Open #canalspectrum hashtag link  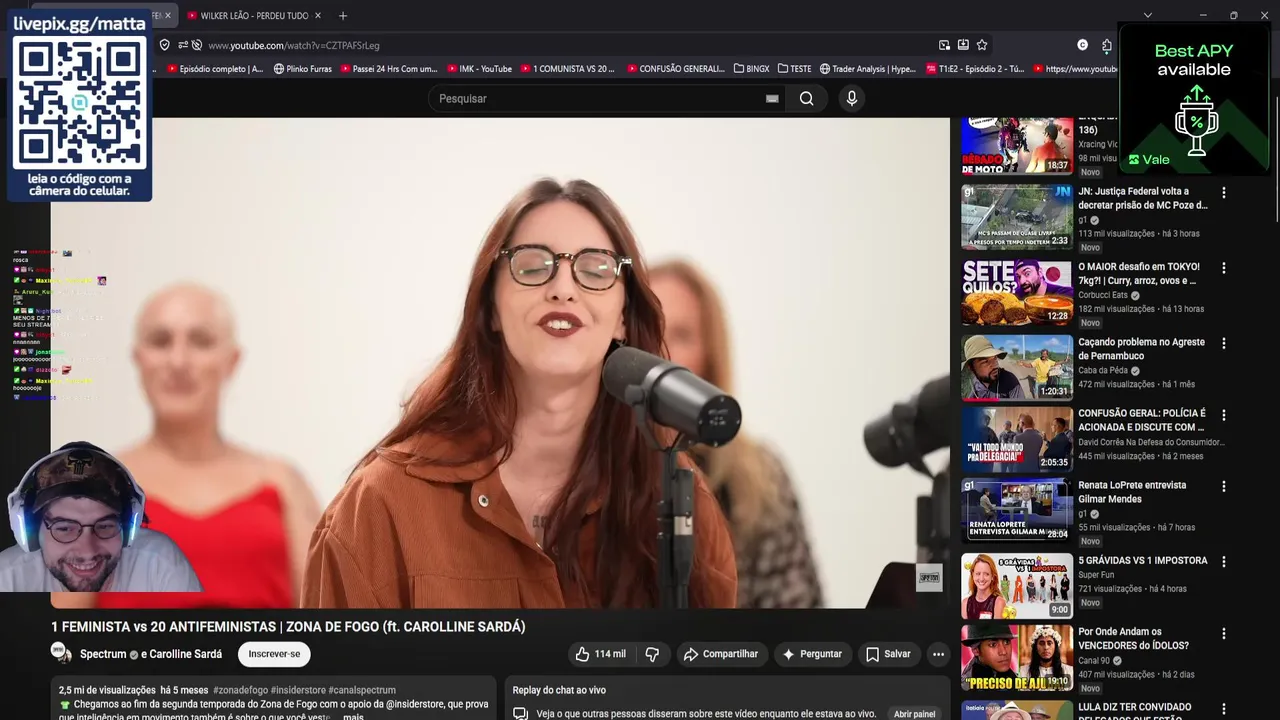click(x=362, y=690)
